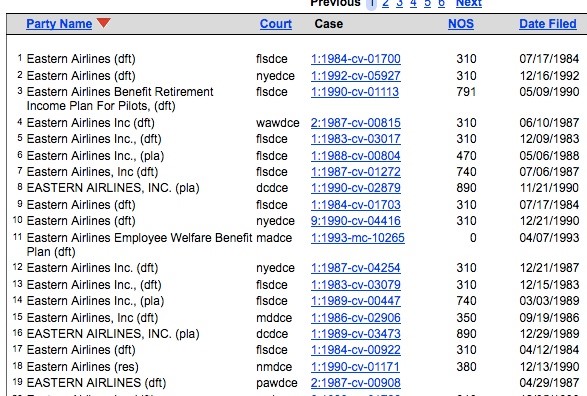Click court code 'pawdce'
The width and height of the screenshot is (587, 396).
[277, 383]
